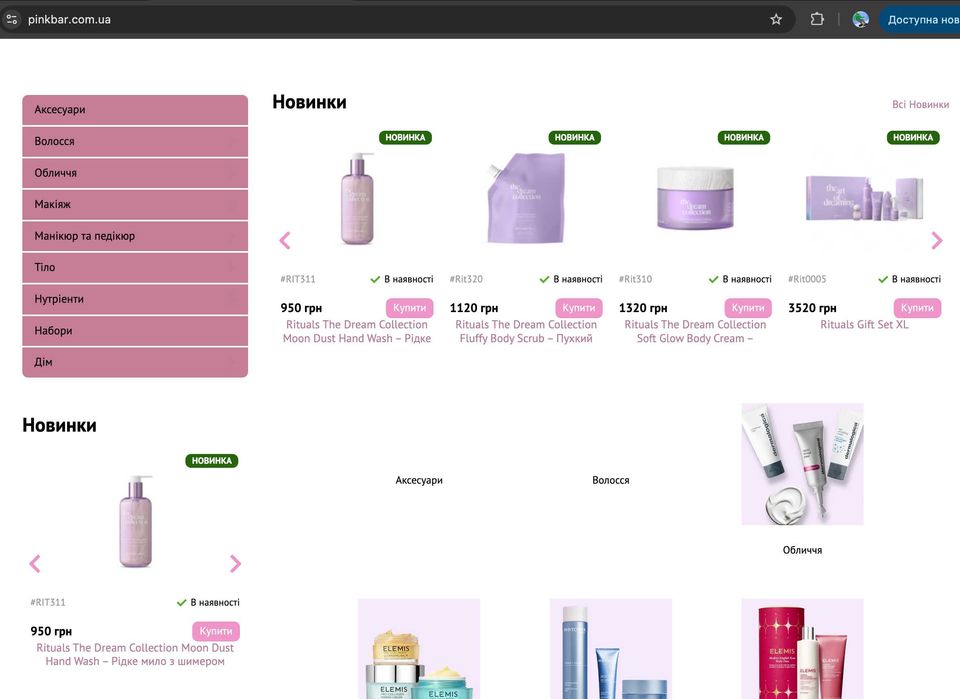Buy the 3520 грн Rituals Gift Set XL
Image resolution: width=960 pixels, height=699 pixels.
917,308
